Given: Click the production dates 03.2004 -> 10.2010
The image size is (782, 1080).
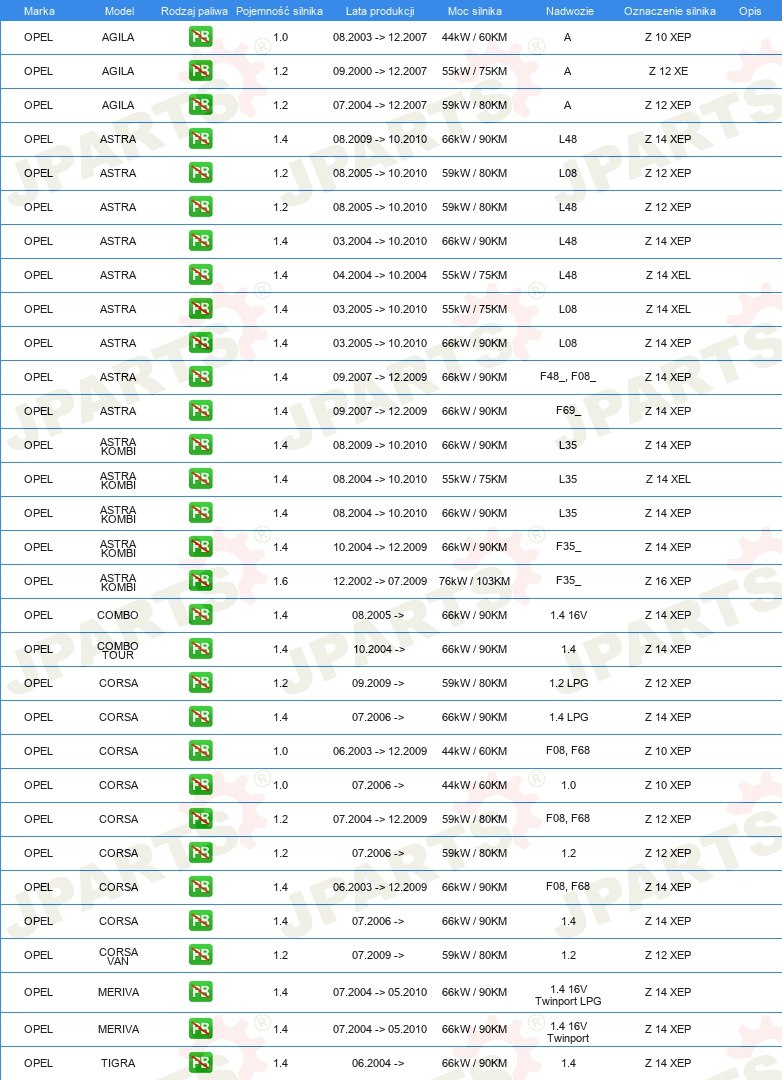Looking at the screenshot, I should click(x=380, y=241).
